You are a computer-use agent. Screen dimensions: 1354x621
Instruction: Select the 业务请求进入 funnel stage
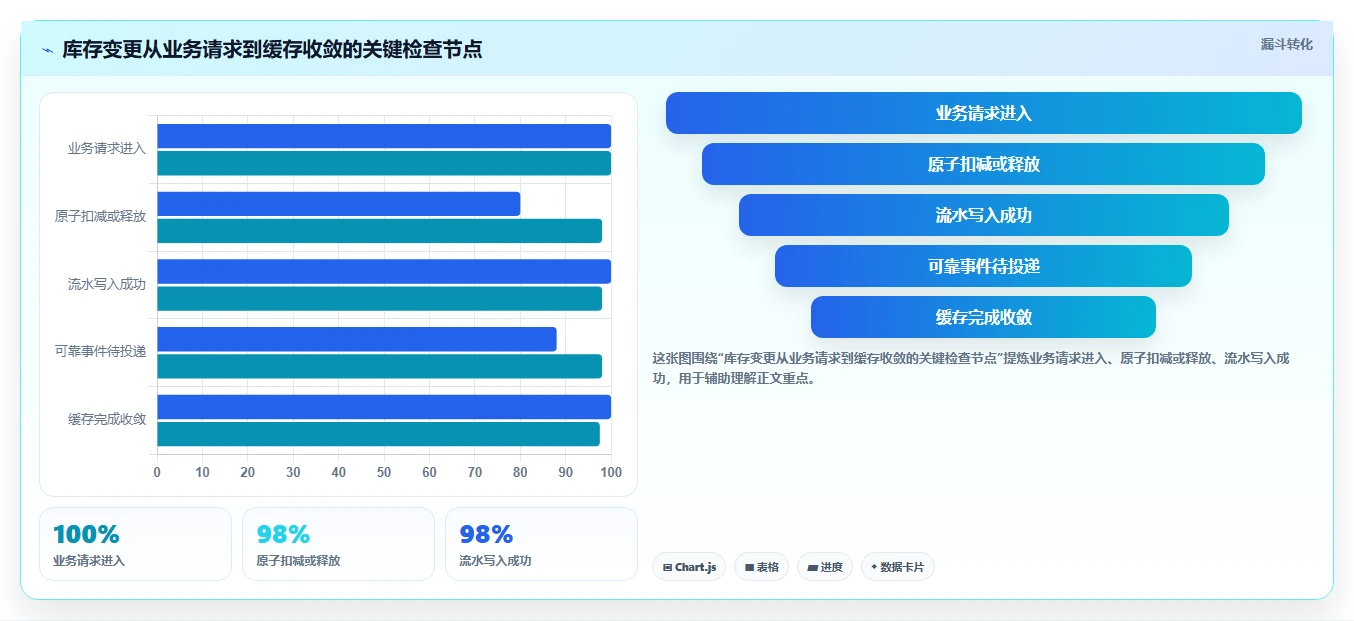(x=984, y=113)
